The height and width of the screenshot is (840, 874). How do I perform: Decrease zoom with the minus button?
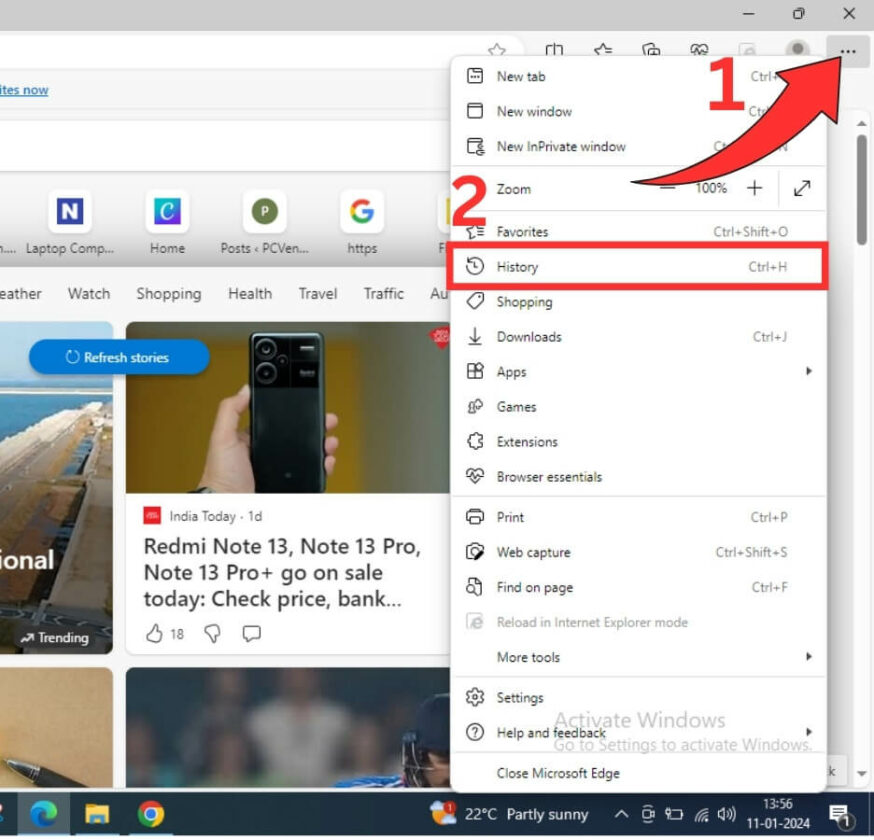click(668, 188)
